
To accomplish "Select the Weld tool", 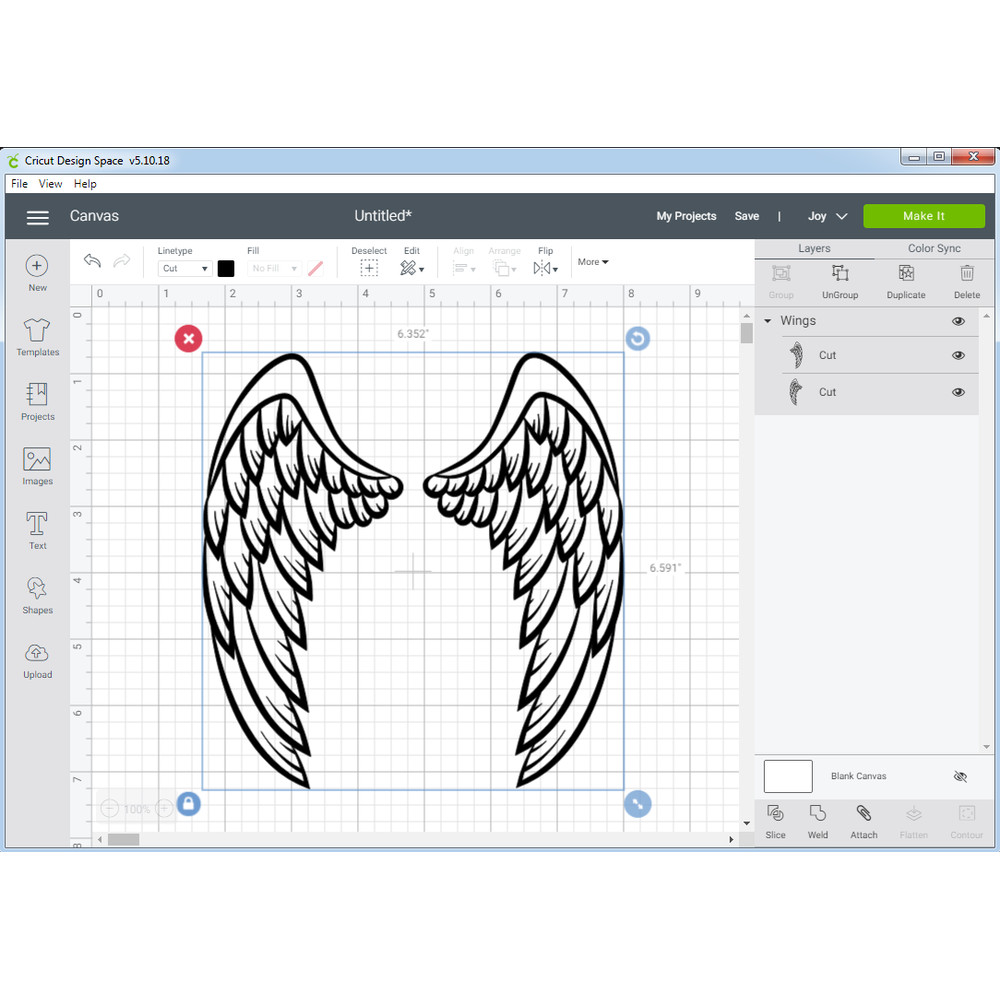I will coord(817,820).
